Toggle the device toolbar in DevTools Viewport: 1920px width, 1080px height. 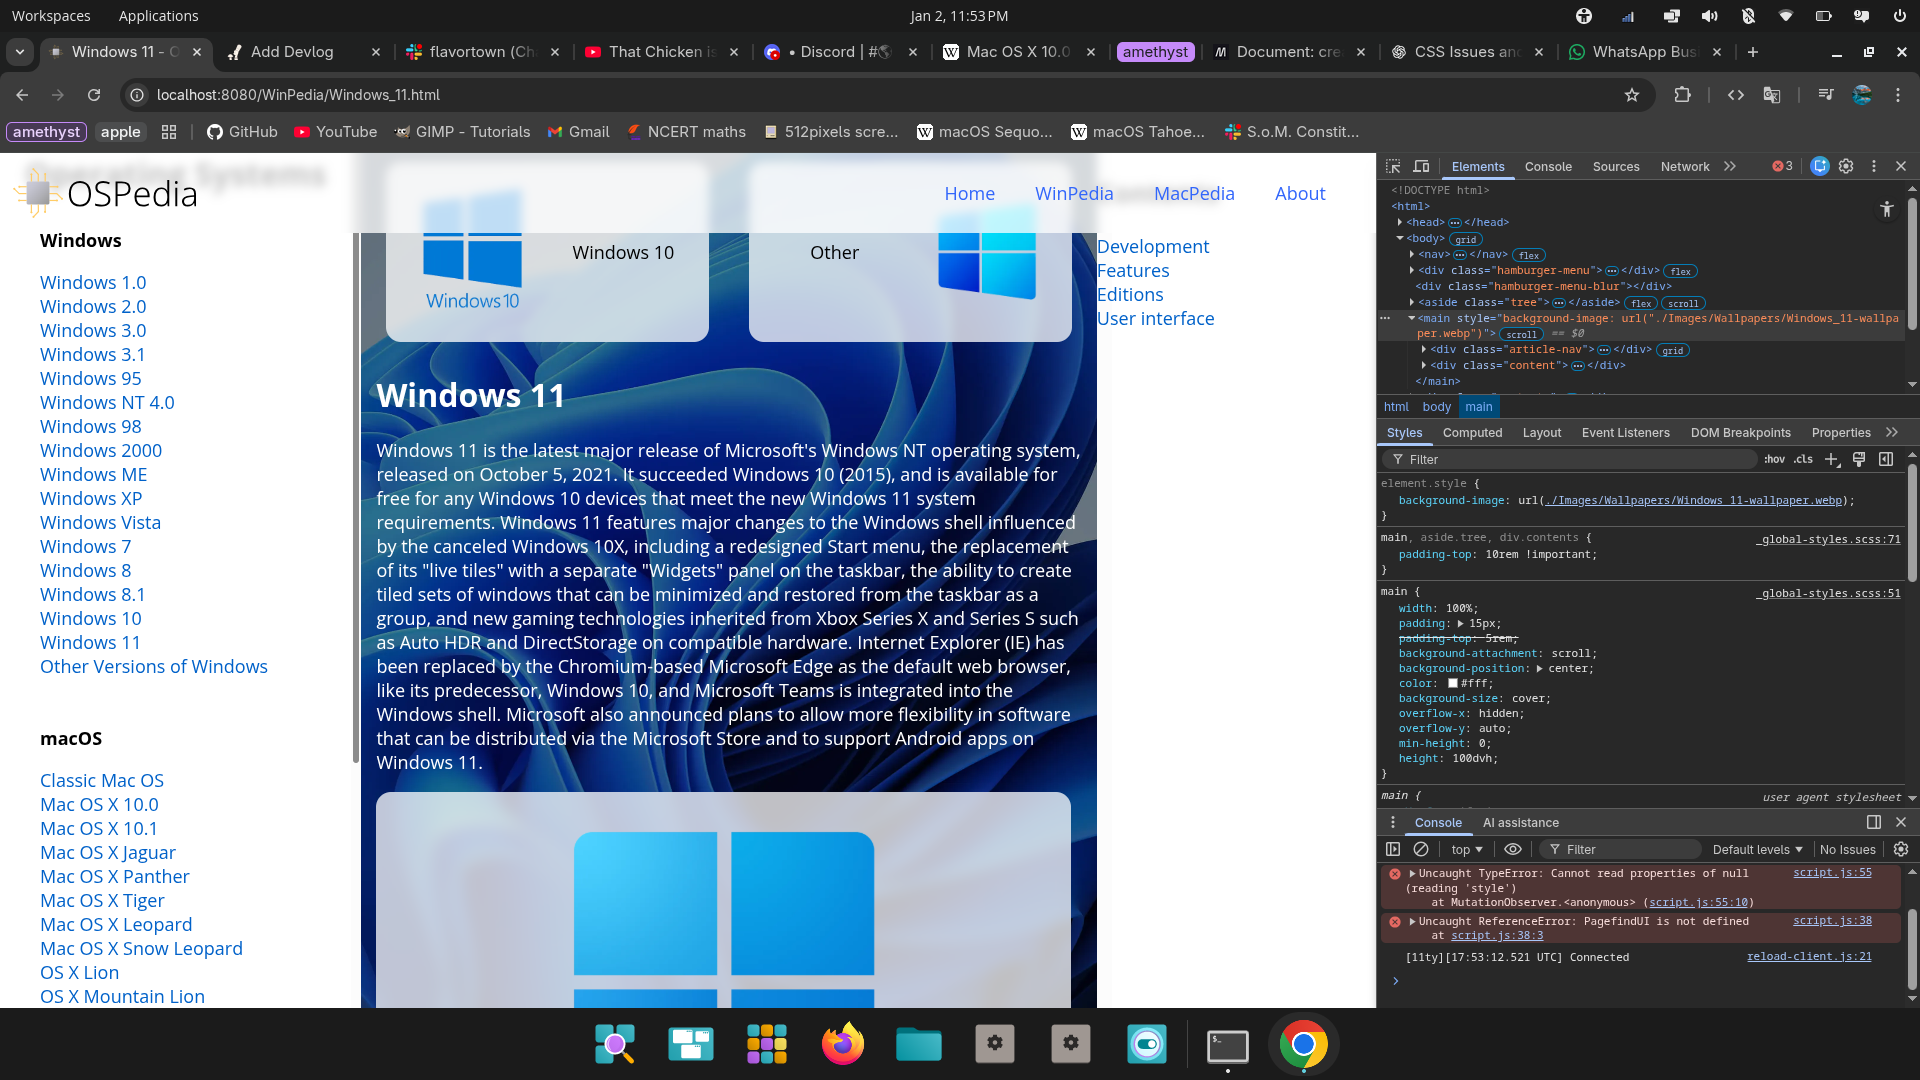point(1421,166)
